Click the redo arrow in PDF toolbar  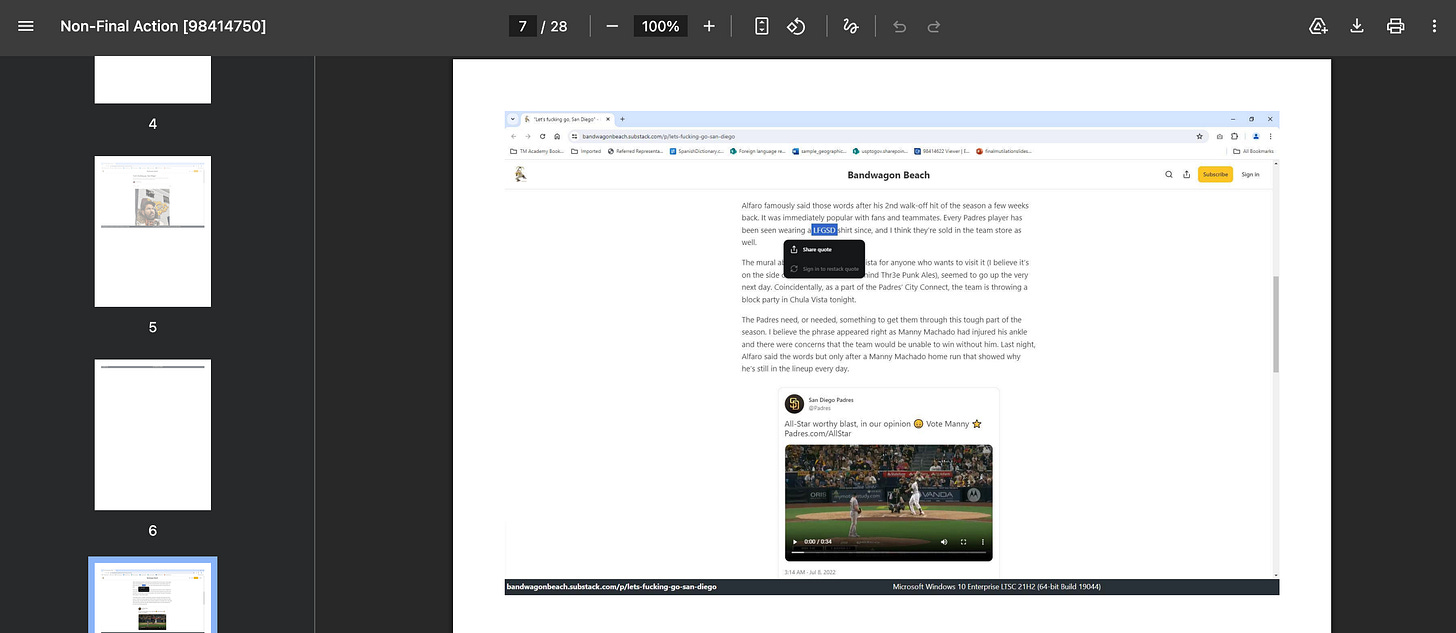tap(934, 26)
